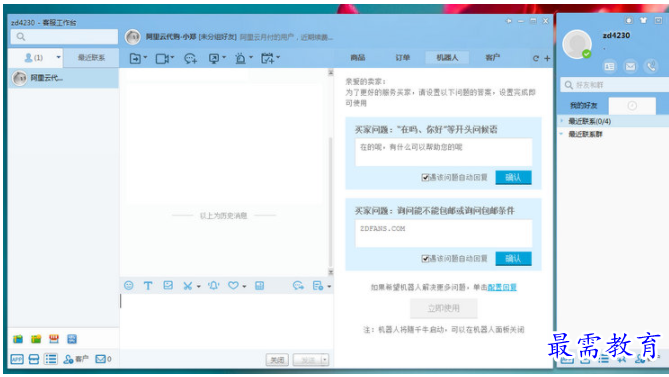Viewport: 669px width, 377px height.
Task: Open arrow next to video call icon
Action: (x=172, y=57)
